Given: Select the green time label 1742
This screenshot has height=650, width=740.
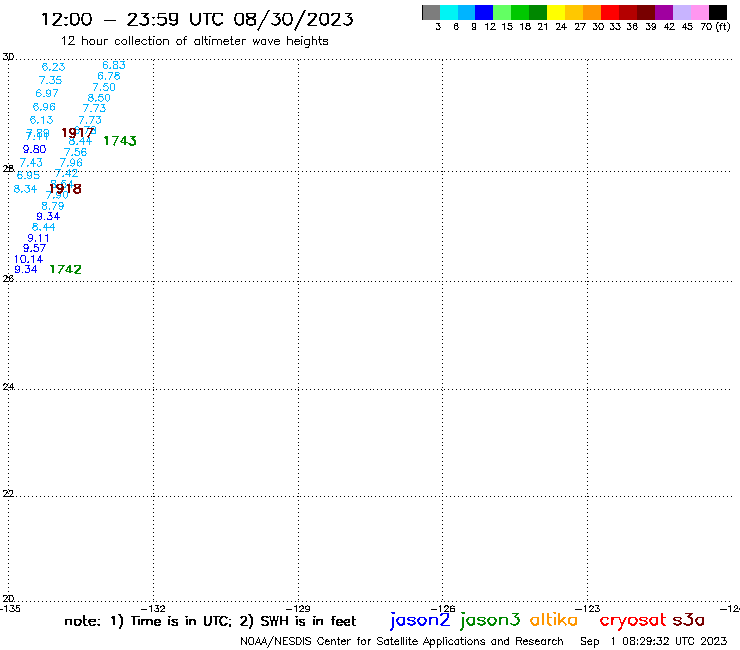Looking at the screenshot, I should tap(66, 270).
